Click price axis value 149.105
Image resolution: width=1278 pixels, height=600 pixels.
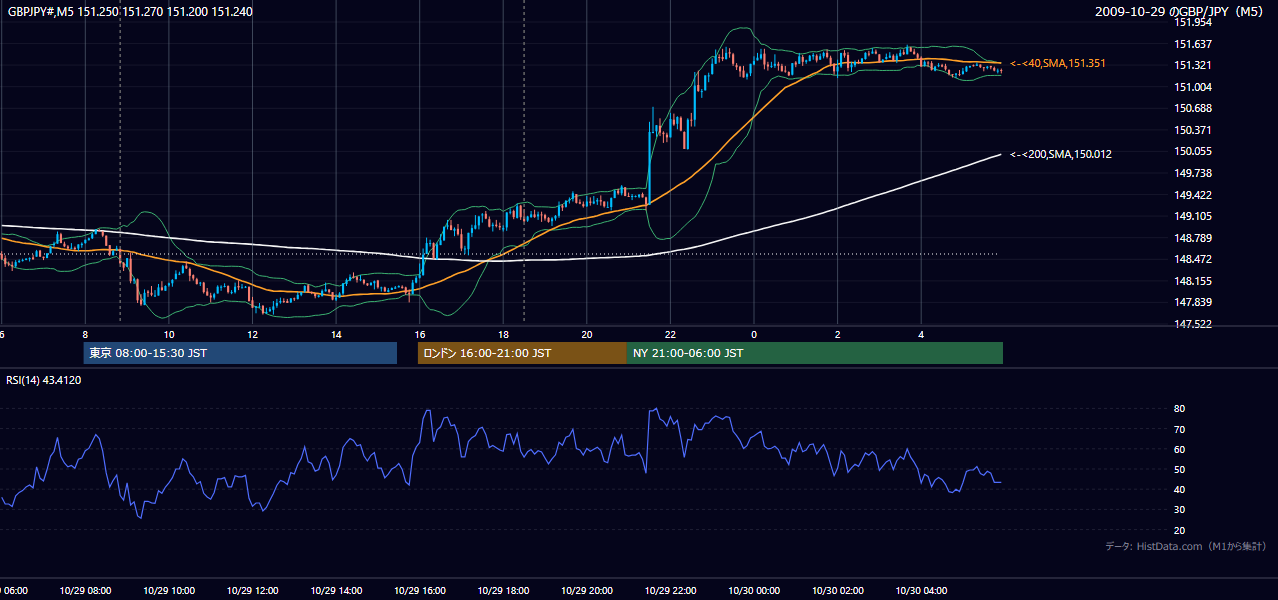1194,216
